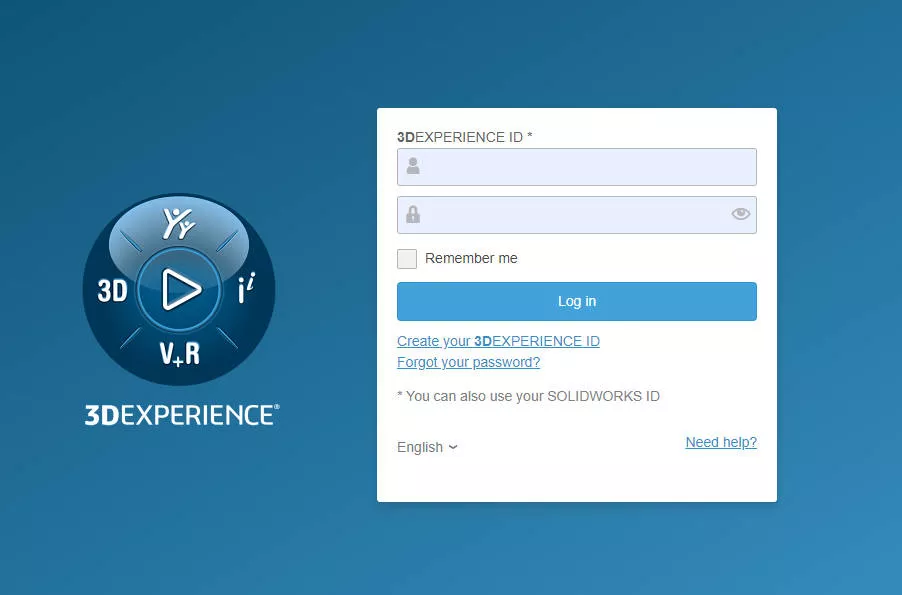The image size is (902, 595).
Task: Click the SOLIDWORKS ID note text
Action: (528, 396)
